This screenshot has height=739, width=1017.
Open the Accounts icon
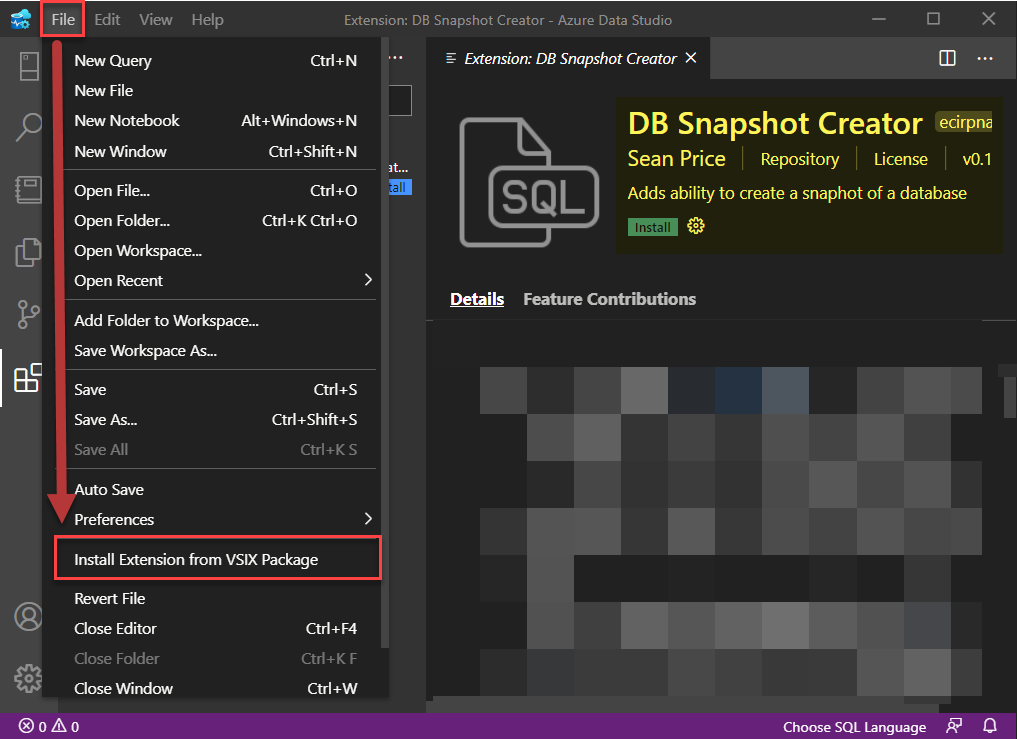click(29, 616)
